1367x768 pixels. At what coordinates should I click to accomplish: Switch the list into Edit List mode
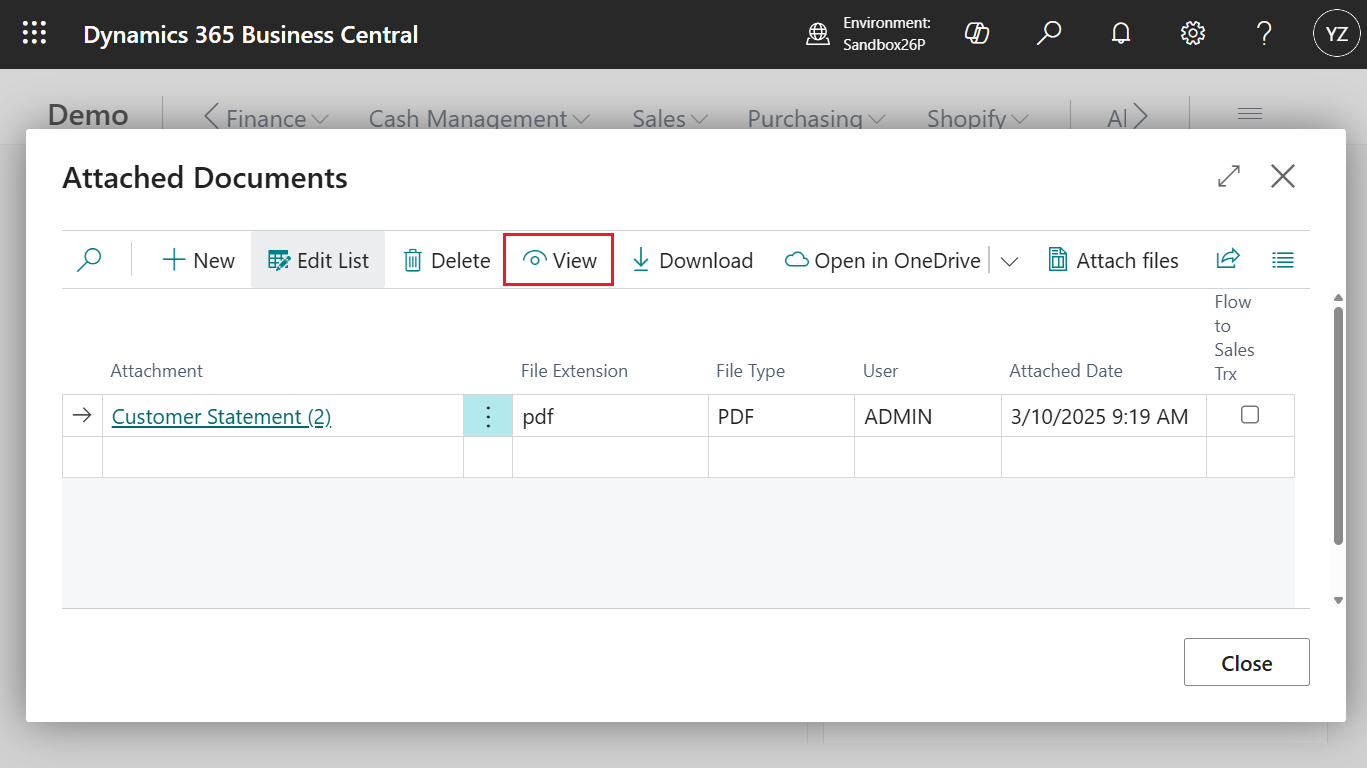(x=317, y=259)
